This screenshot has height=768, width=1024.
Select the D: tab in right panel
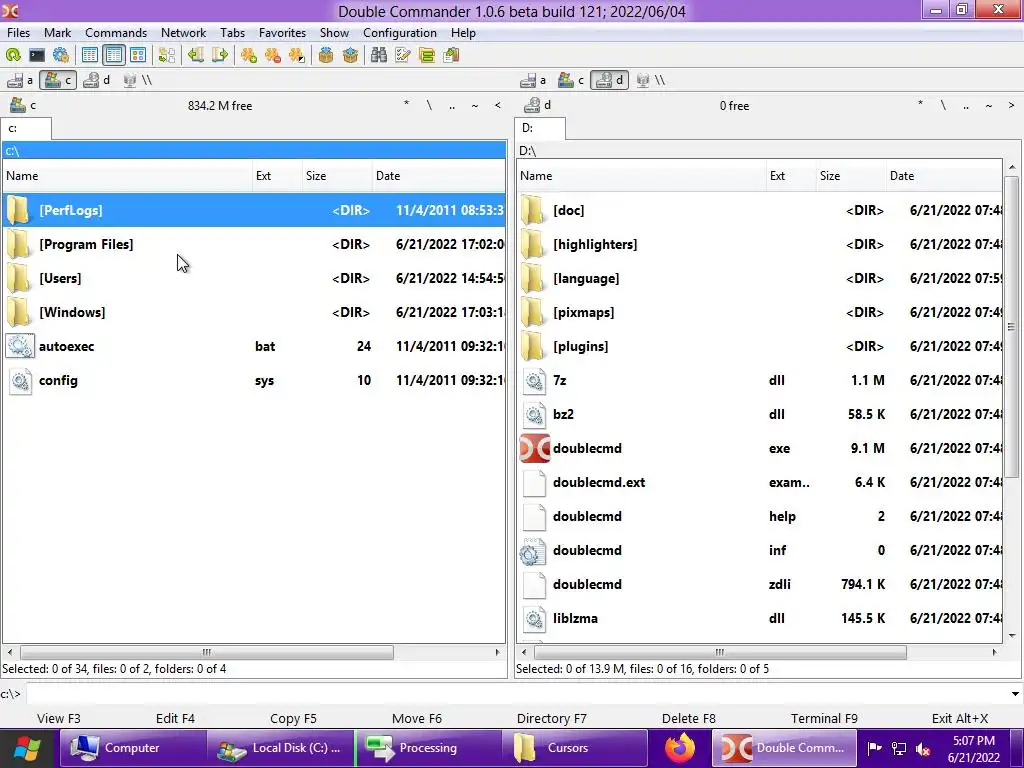point(540,128)
